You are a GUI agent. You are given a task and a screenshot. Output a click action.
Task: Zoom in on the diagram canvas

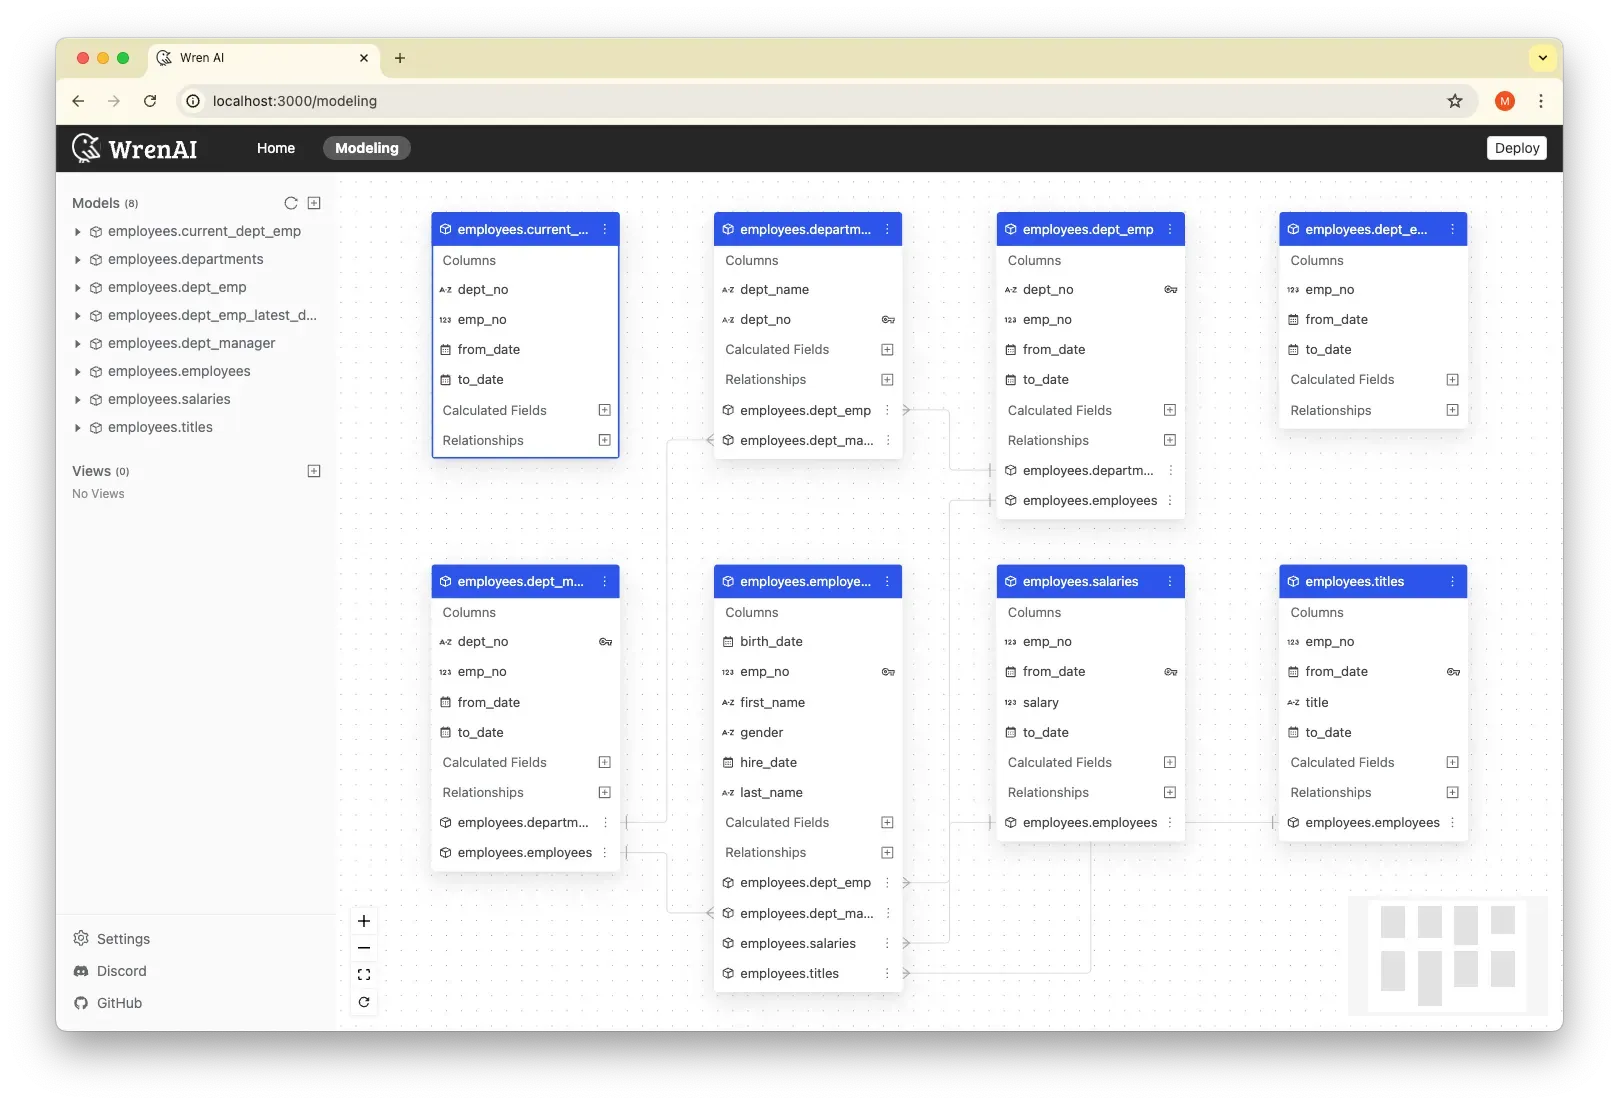364,921
